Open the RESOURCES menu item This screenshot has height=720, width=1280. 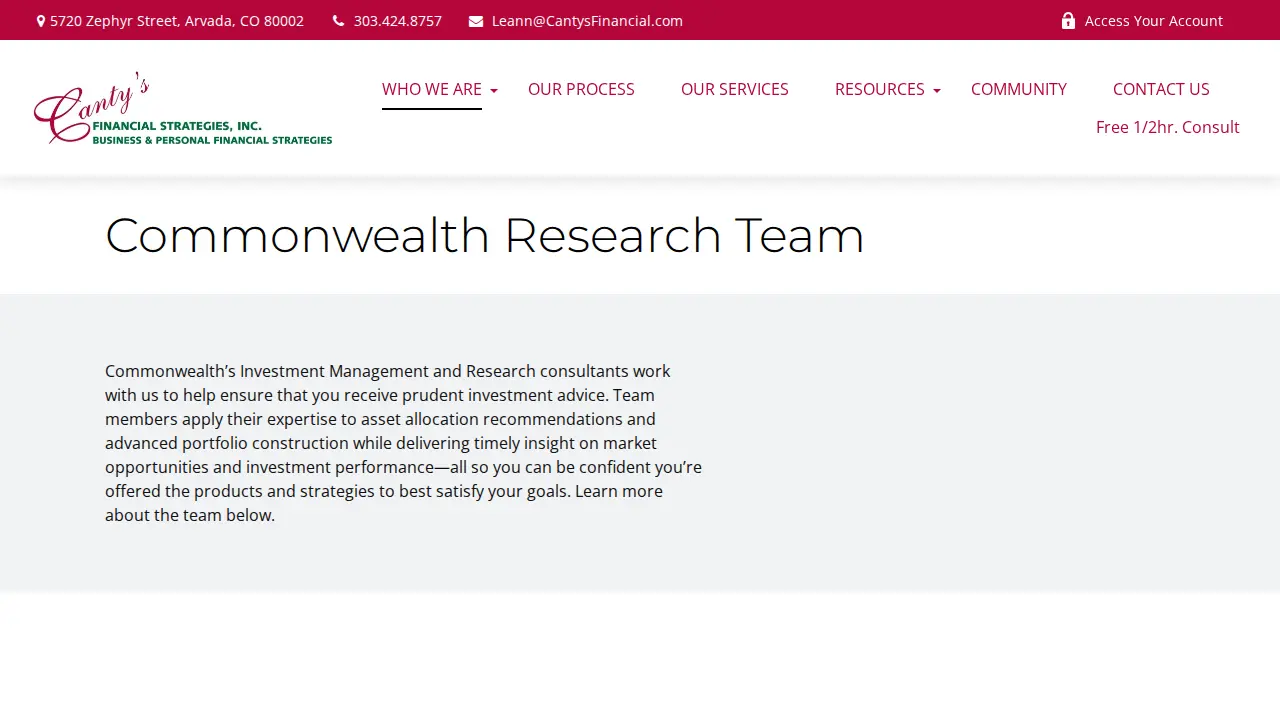(880, 89)
